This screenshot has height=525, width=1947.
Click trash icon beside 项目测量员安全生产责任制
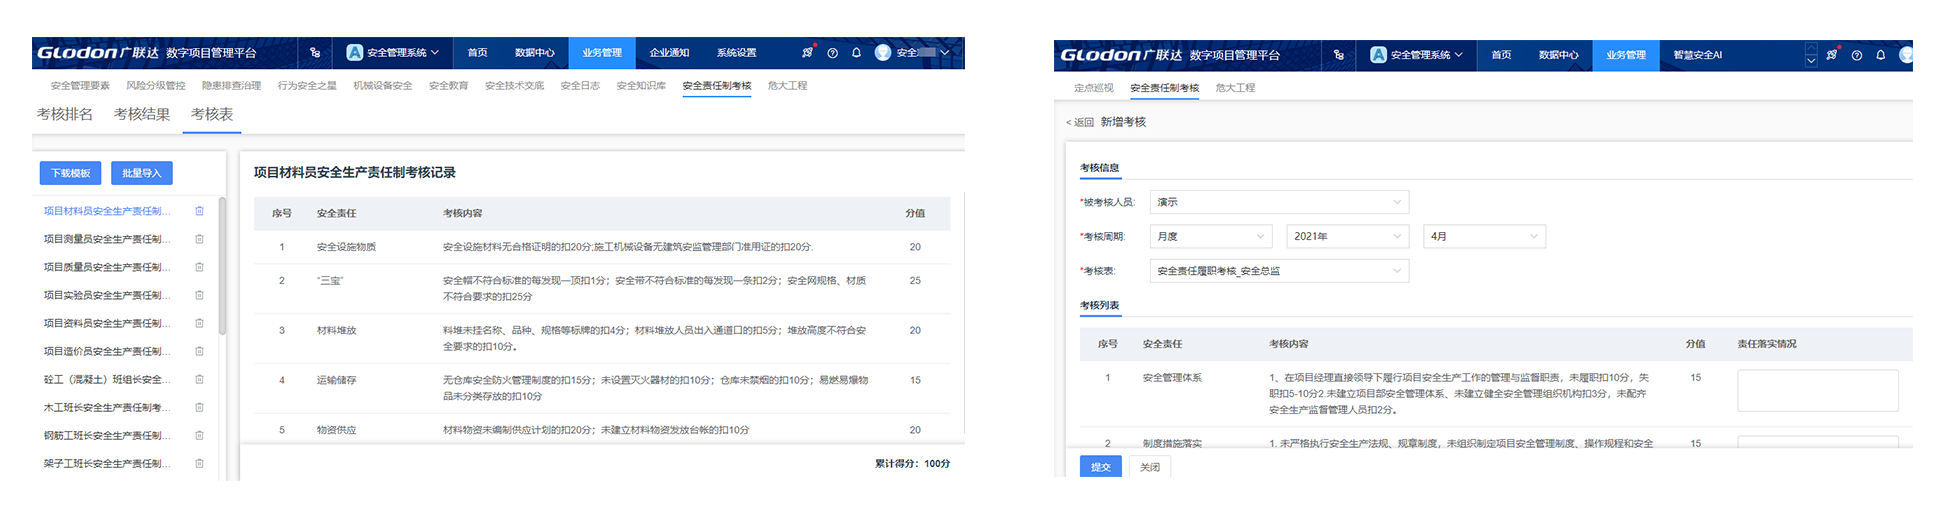(199, 239)
